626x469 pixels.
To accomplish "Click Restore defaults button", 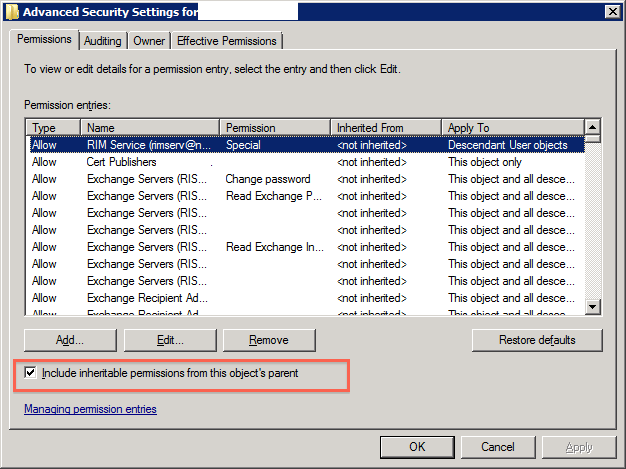I will 537,340.
